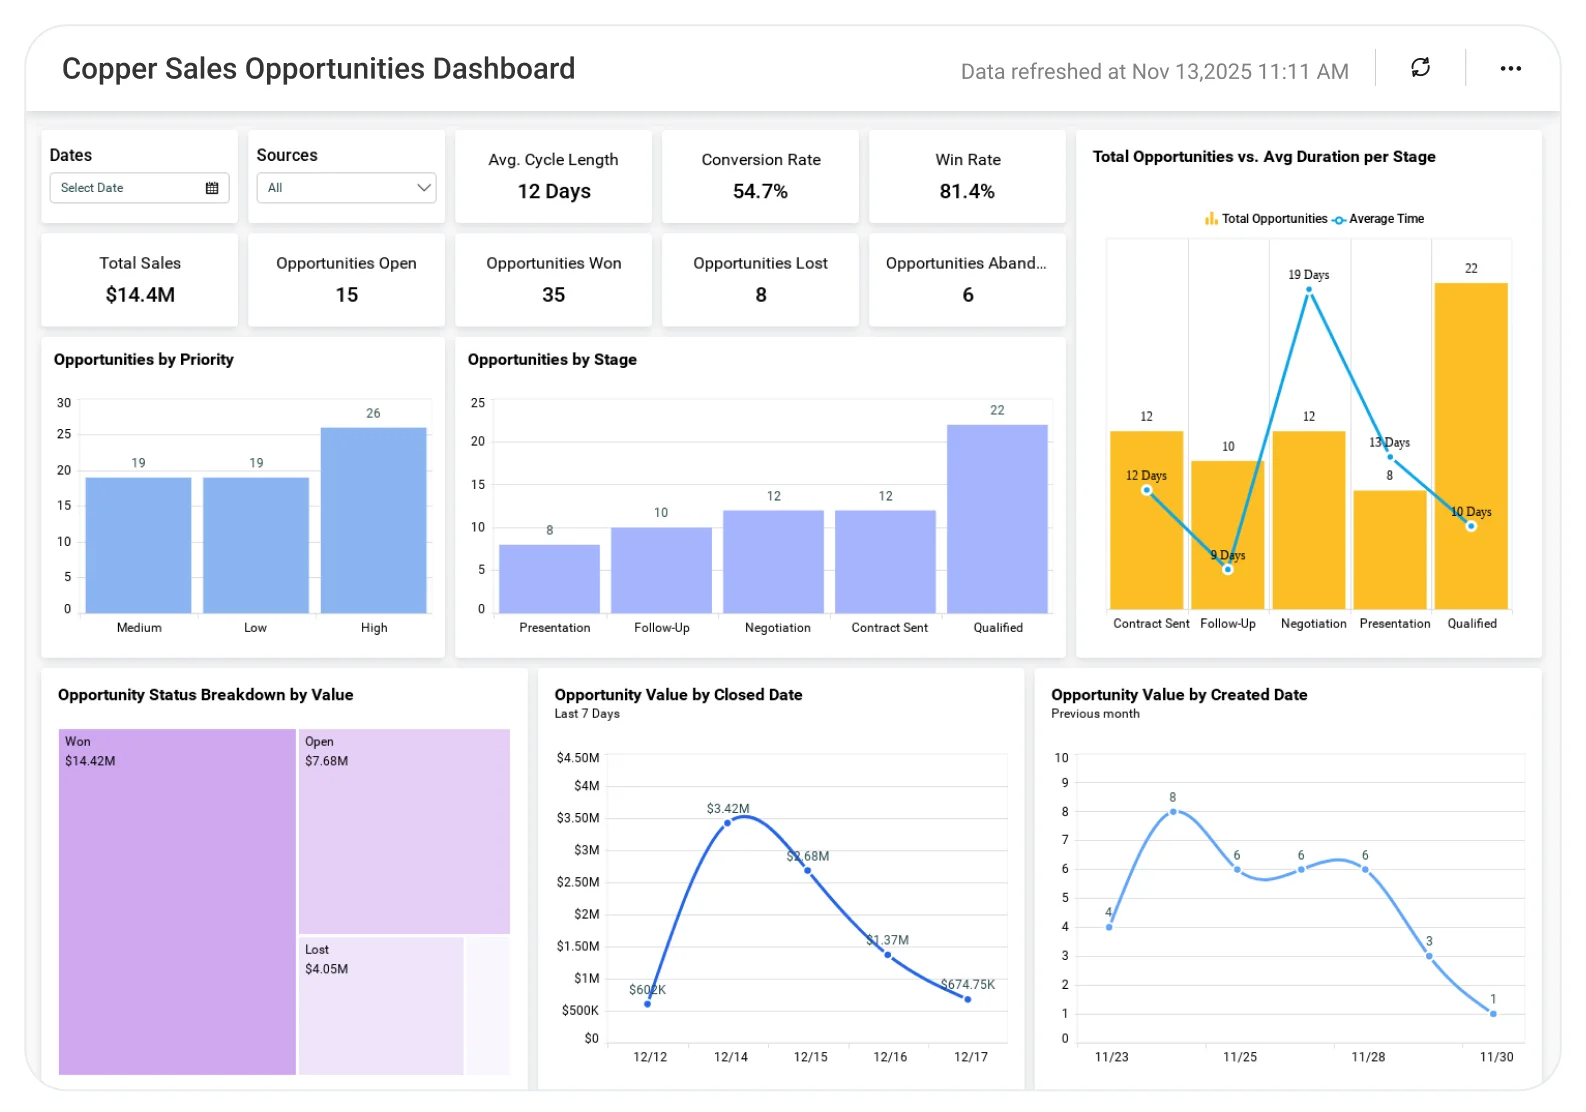Screen dimensions: 1586x1112
Task: Click the $2.68M point on closed date chart
Action: [808, 871]
